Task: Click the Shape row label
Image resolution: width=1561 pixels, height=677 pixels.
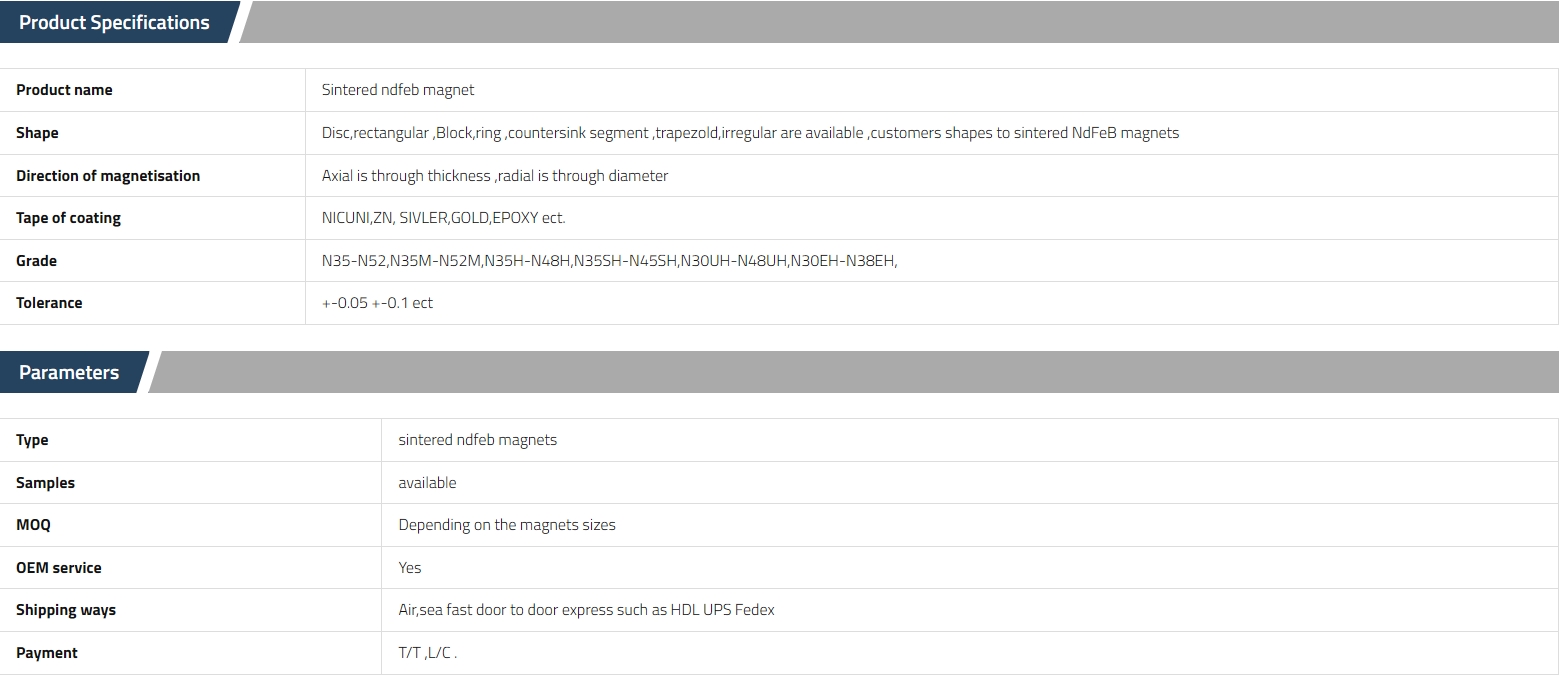Action: [37, 133]
